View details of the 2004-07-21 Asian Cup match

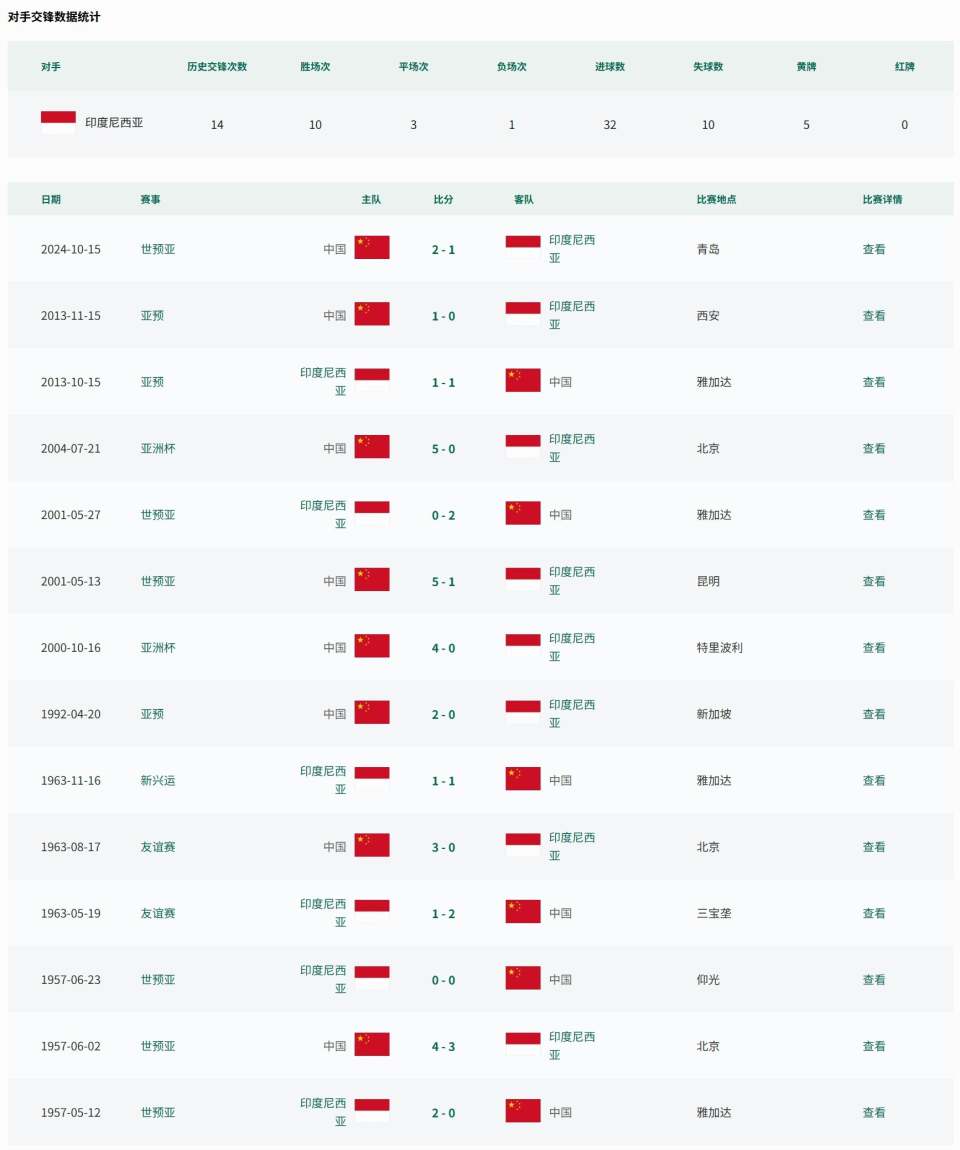[874, 448]
